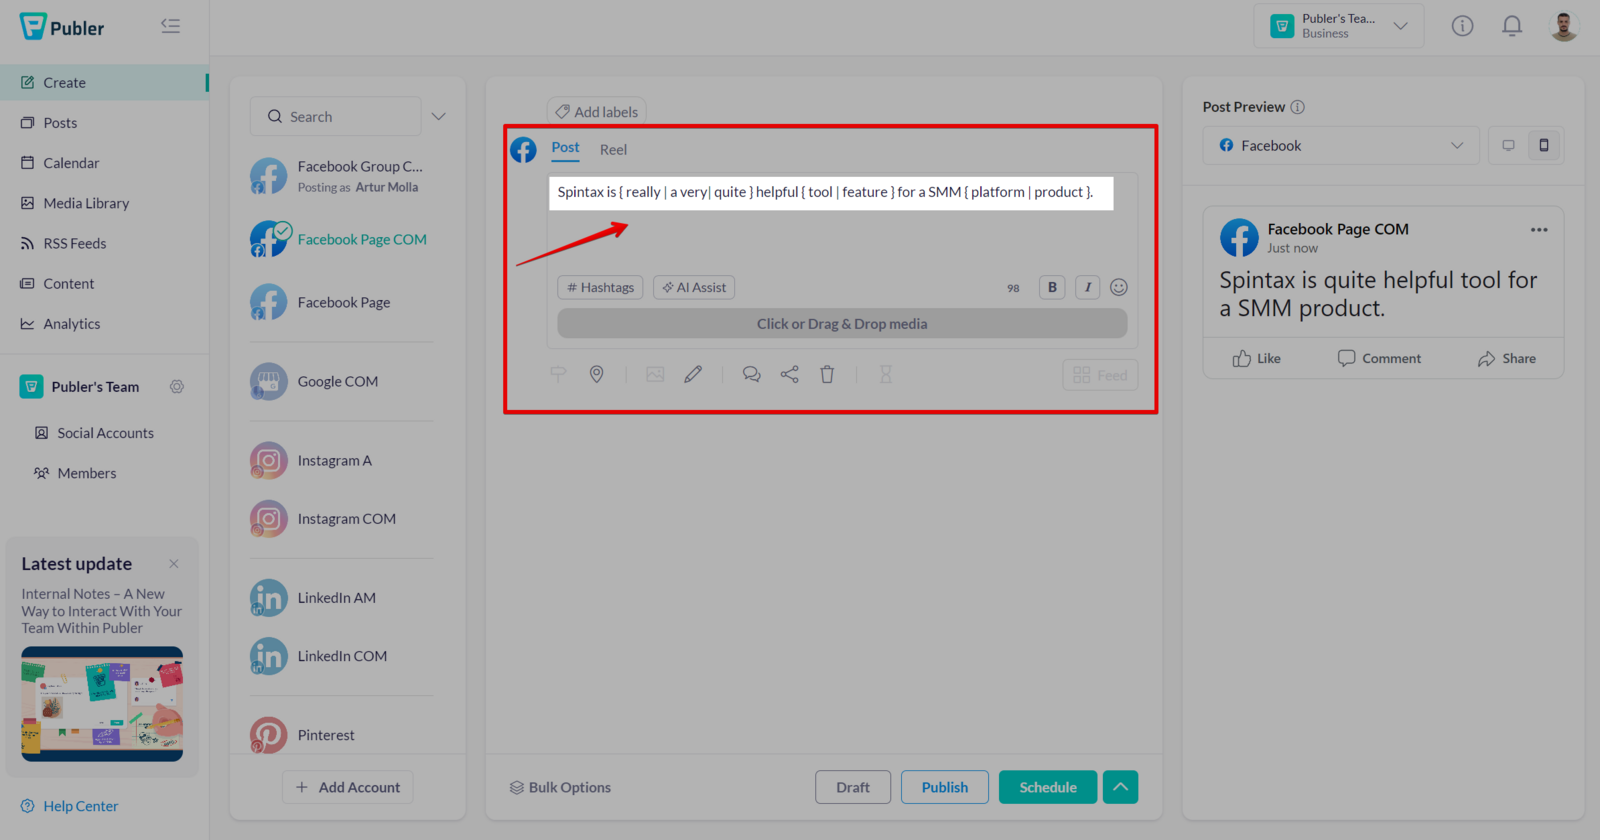Open the pencil edit tool
This screenshot has height=840, width=1600.
pyautogui.click(x=693, y=374)
